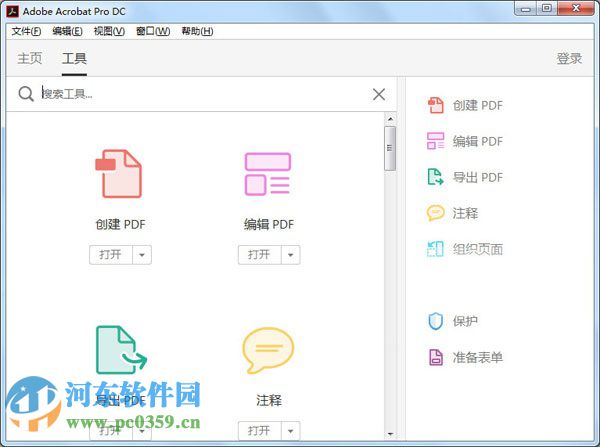The width and height of the screenshot is (600, 447).
Task: Open the 视图(V) menu
Action: tap(109, 31)
